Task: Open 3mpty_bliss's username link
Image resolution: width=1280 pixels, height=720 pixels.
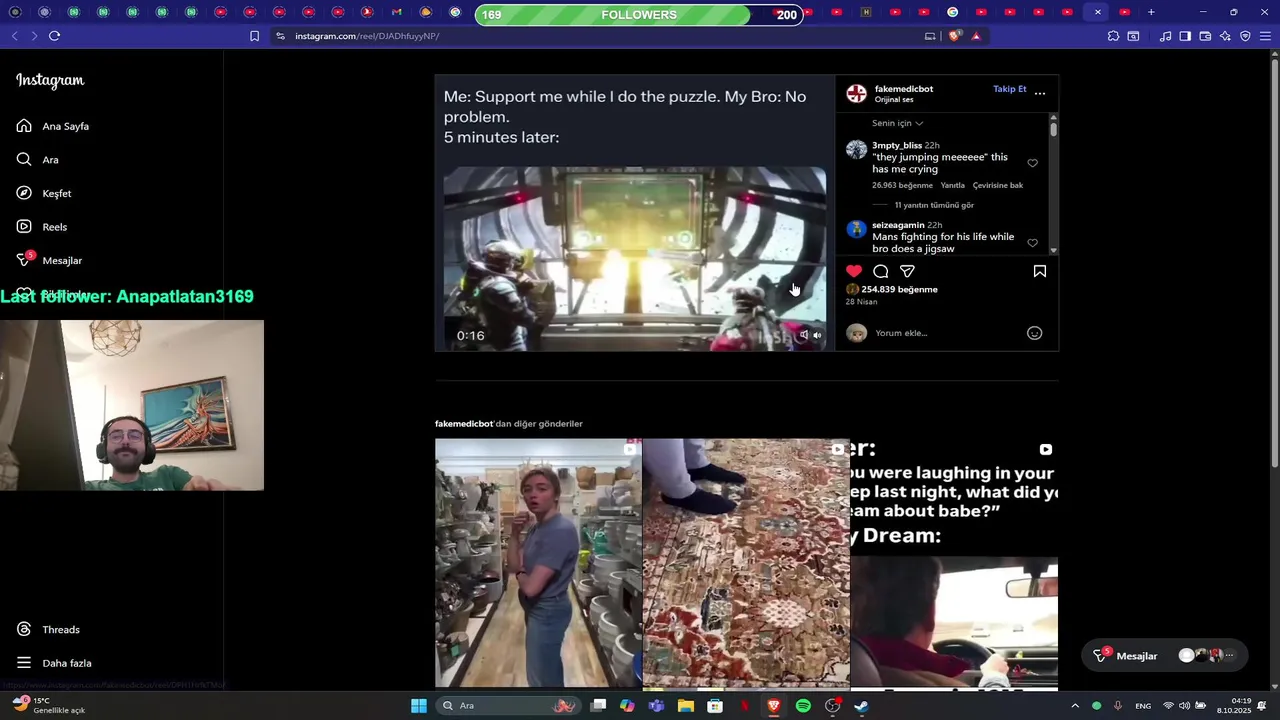Action: 897,145
